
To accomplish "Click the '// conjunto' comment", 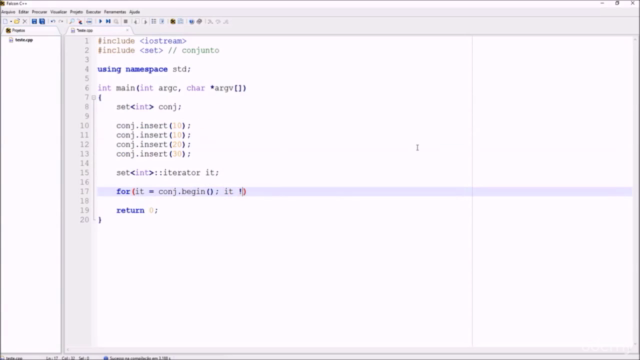I will click(194, 51).
